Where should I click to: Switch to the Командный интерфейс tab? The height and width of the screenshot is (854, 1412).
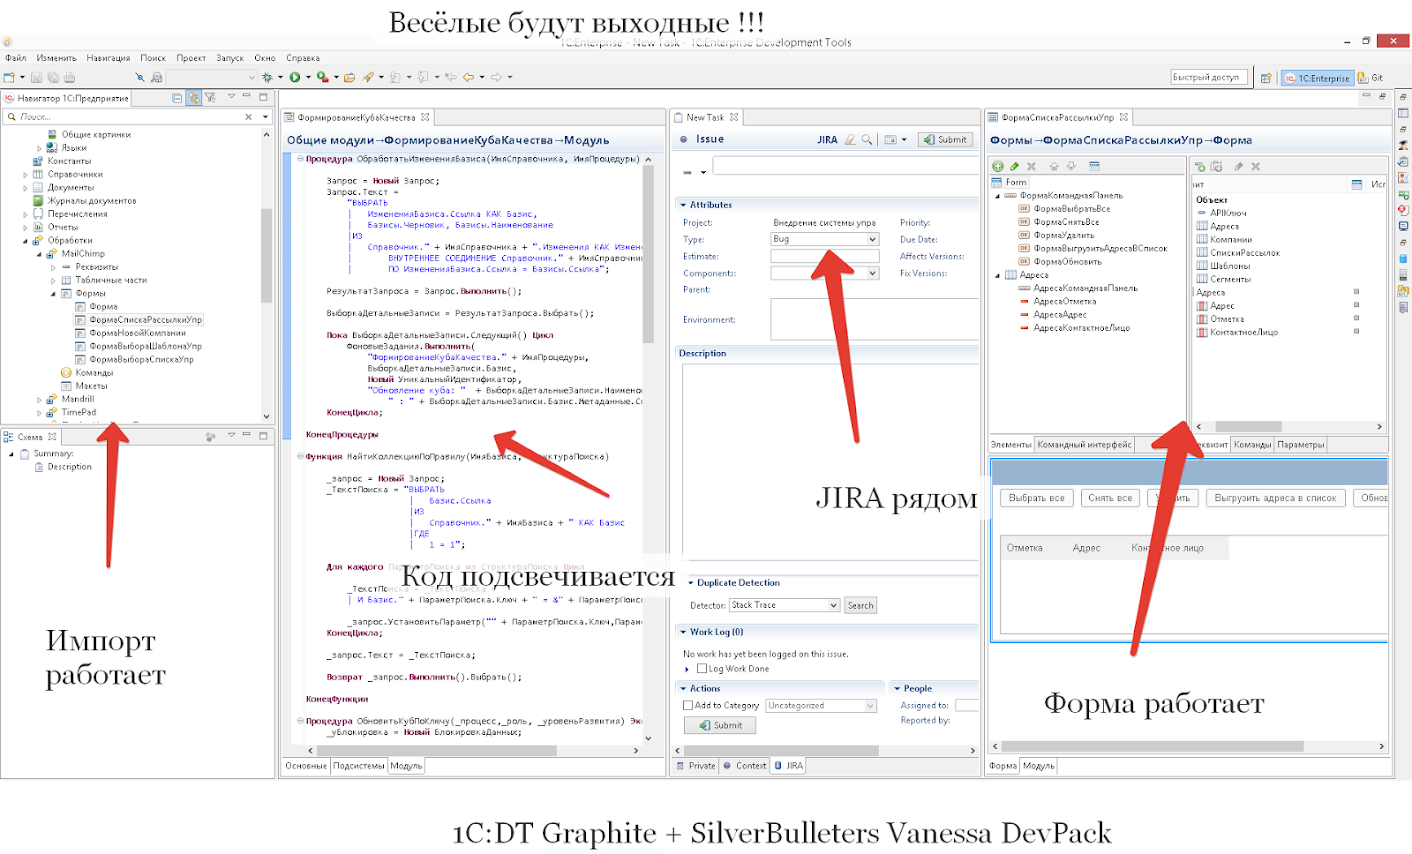(x=1084, y=444)
